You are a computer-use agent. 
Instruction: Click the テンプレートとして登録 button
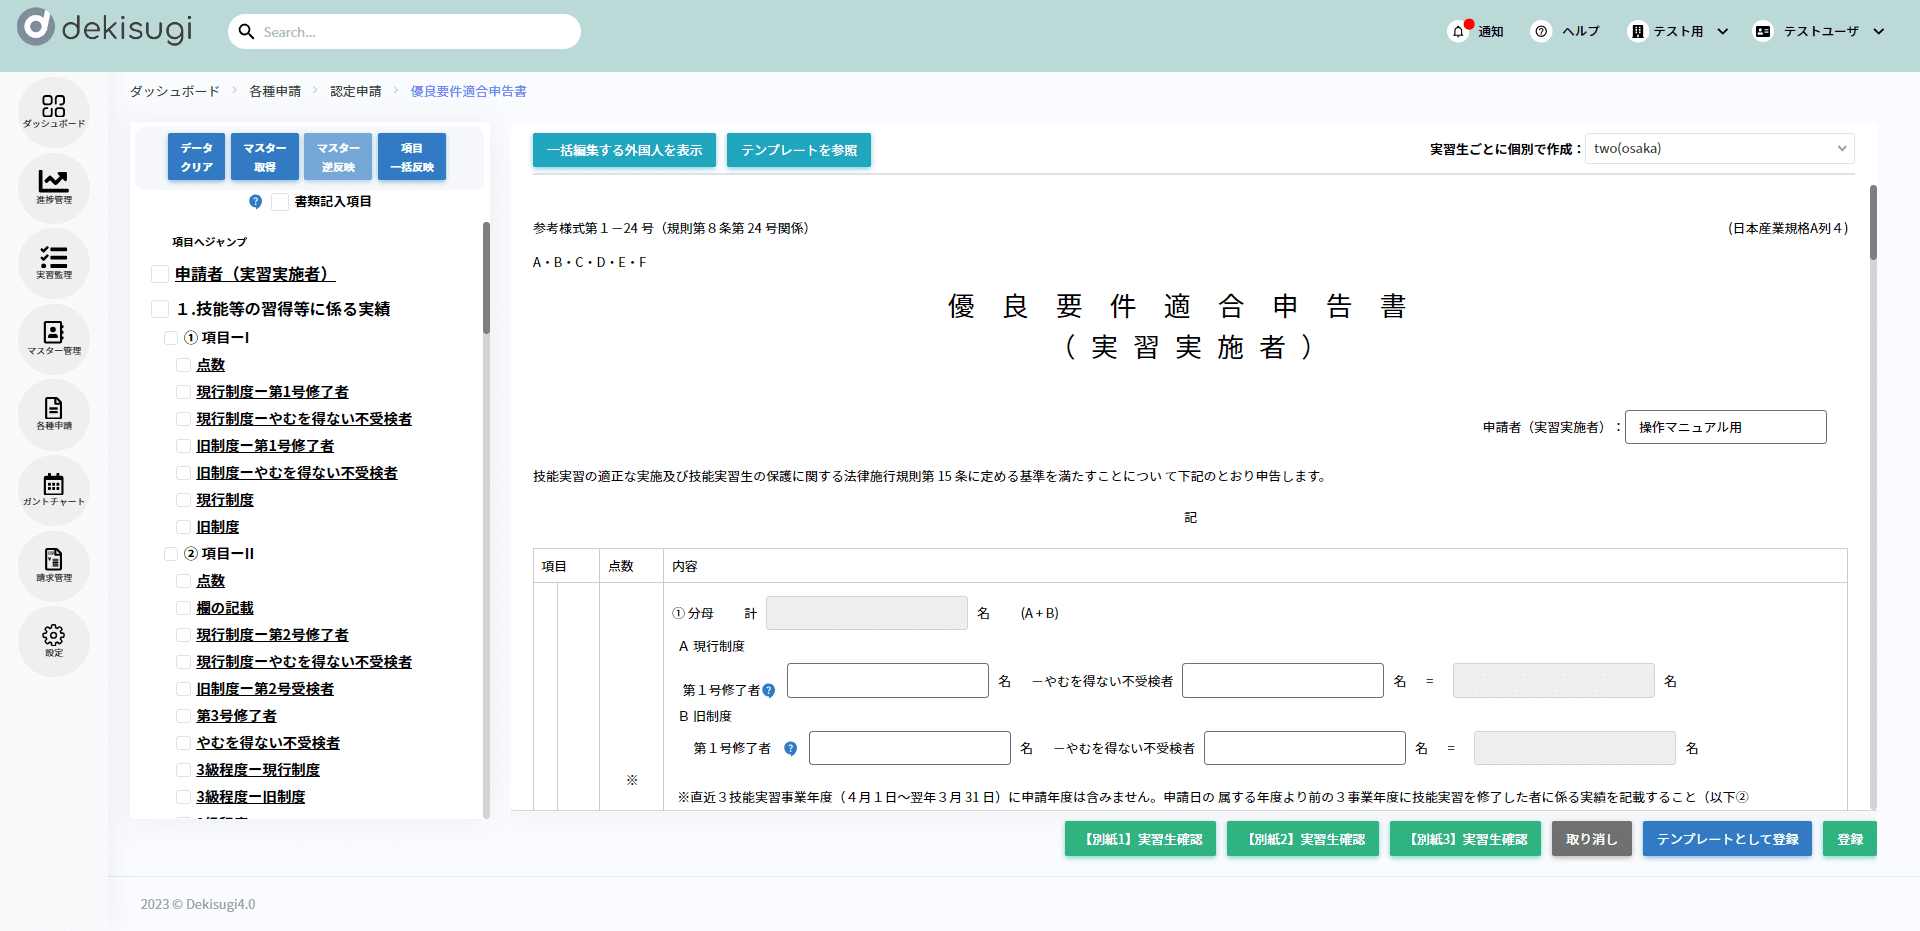pos(1727,839)
